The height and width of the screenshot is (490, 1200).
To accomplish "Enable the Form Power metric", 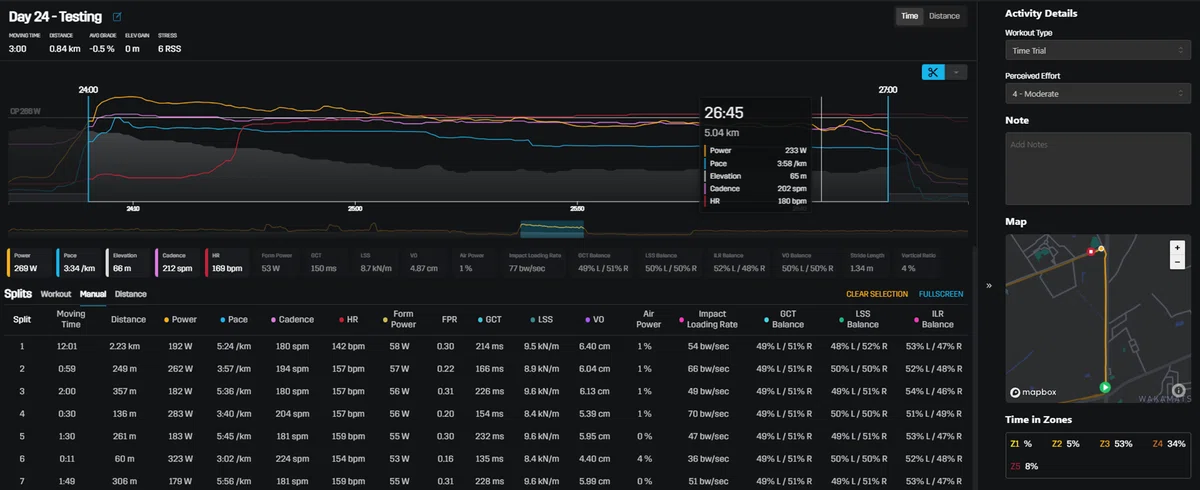I will tap(275, 262).
